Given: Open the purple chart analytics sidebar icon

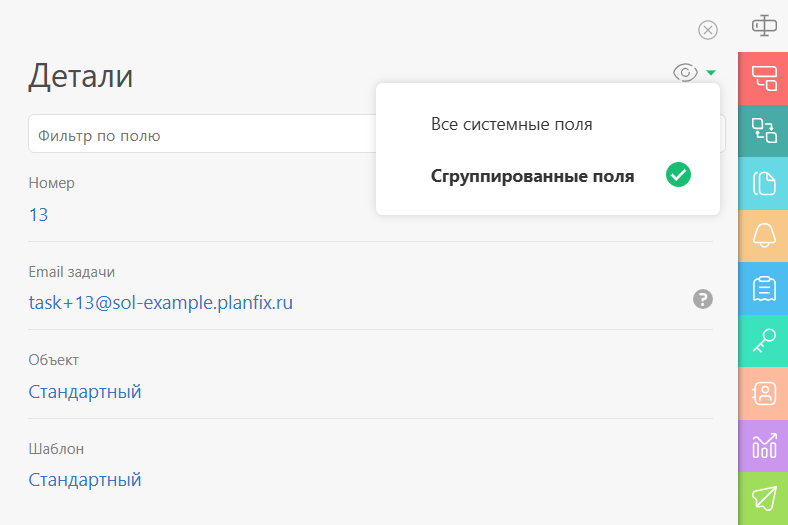Looking at the screenshot, I should click(x=763, y=446).
